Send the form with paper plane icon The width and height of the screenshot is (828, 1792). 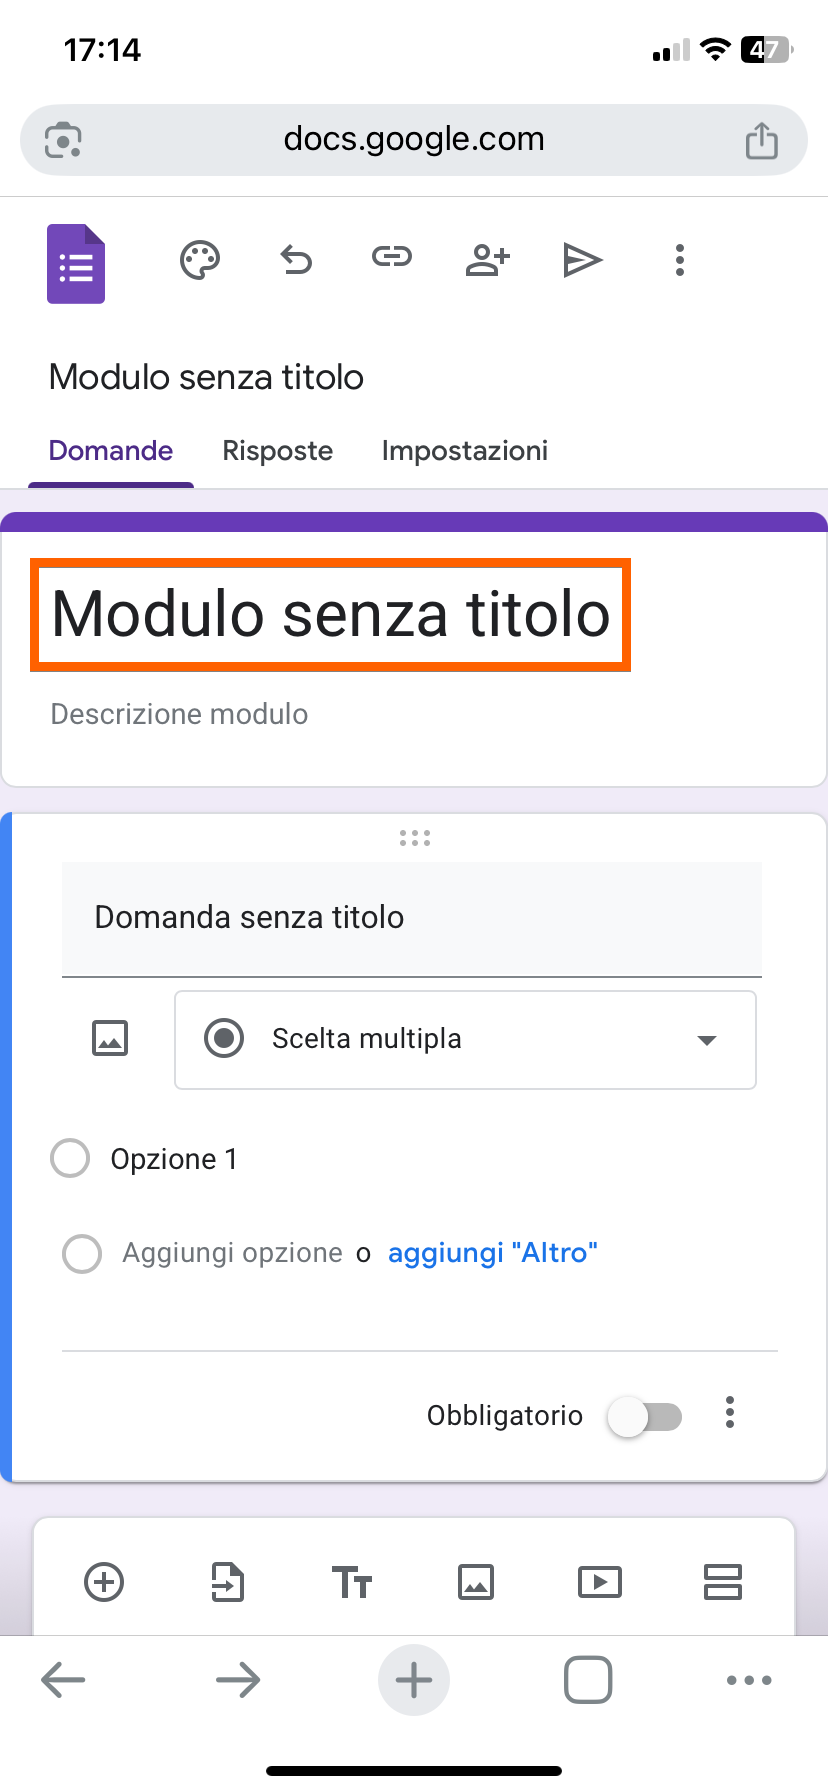(582, 261)
